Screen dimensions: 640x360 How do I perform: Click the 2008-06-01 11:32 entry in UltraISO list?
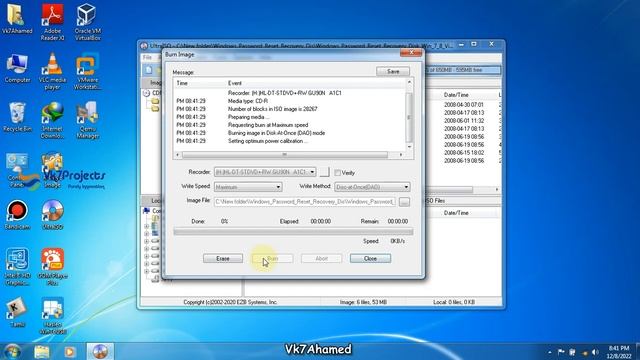point(464,121)
